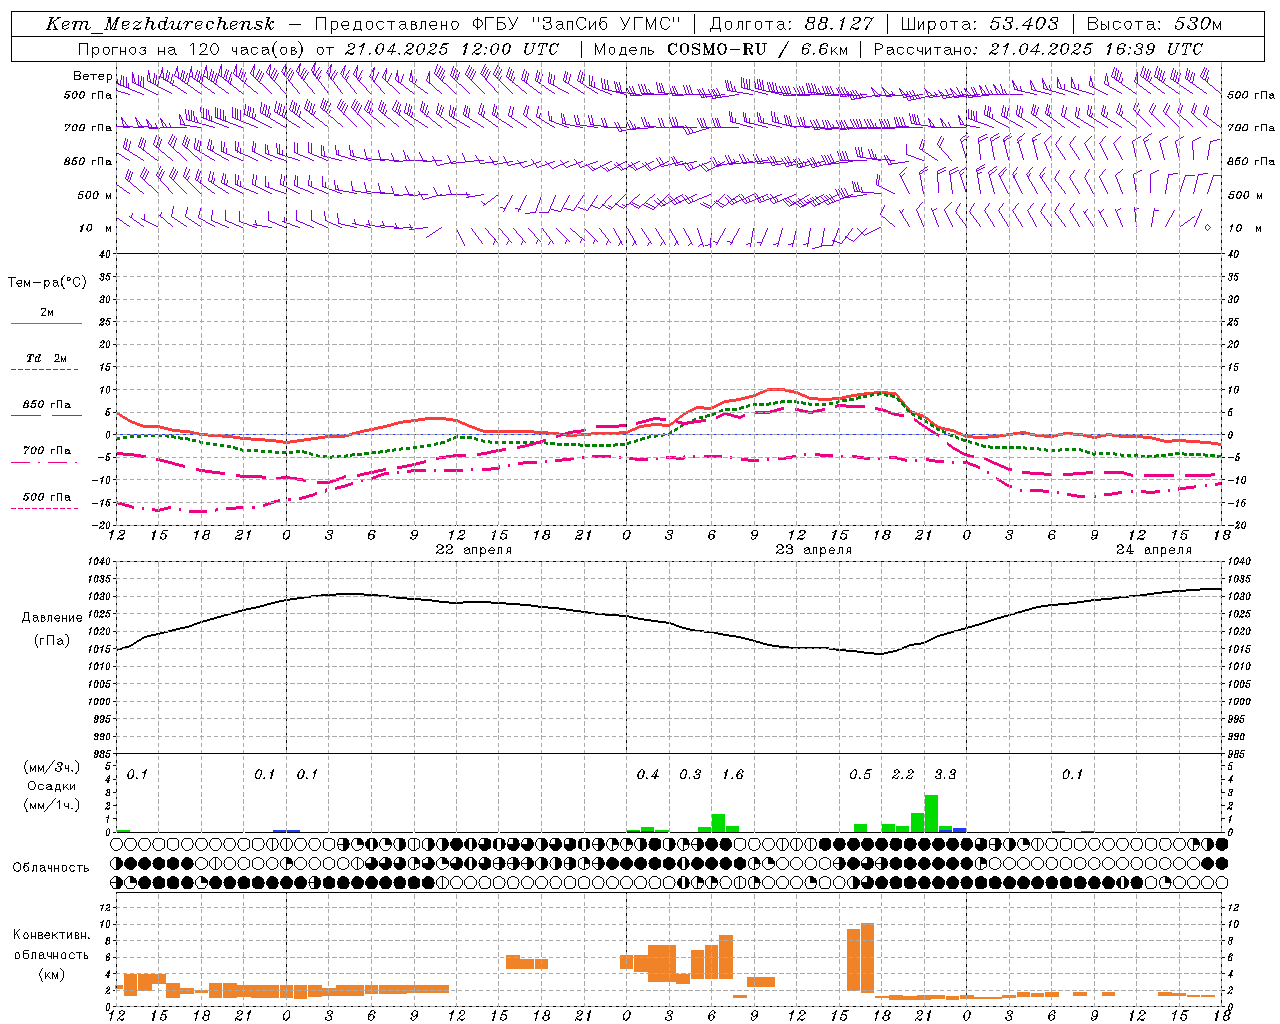Viewport: 1280px width, 1024px height.
Task: Click the 500 гПа temperature legend dashed line
Action: coord(46,508)
